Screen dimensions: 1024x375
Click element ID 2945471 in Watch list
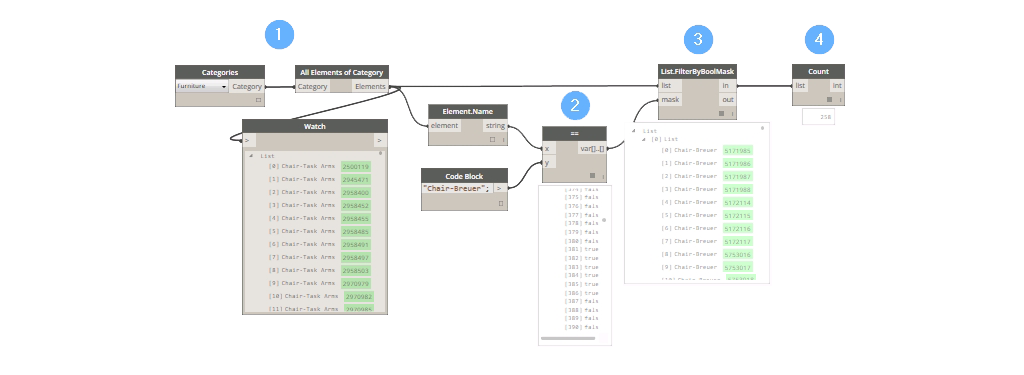356,179
